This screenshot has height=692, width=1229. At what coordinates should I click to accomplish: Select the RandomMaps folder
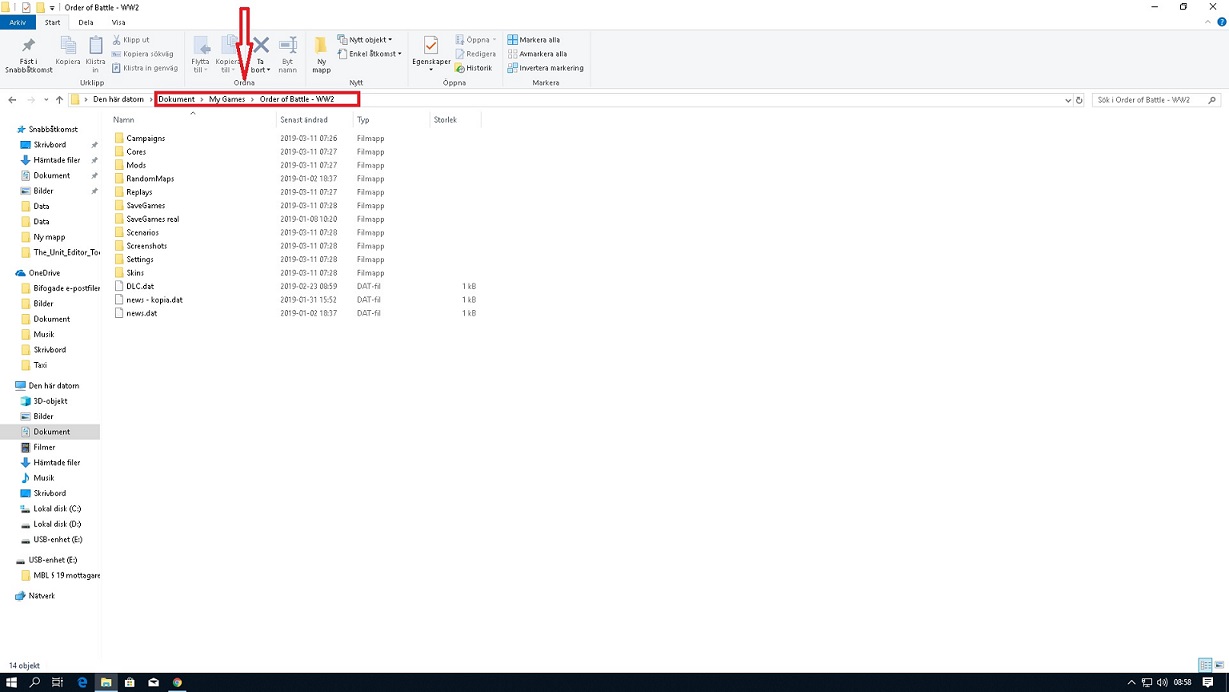150,179
